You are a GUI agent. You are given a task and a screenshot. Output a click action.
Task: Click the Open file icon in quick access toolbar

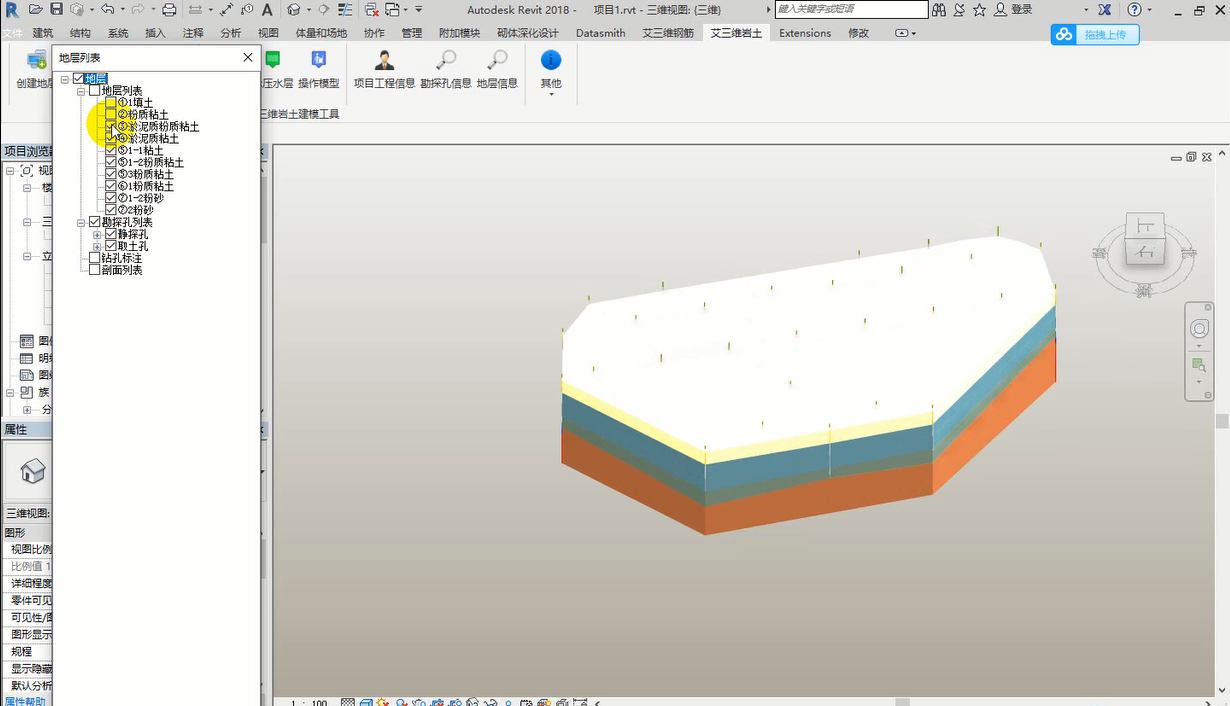point(36,9)
